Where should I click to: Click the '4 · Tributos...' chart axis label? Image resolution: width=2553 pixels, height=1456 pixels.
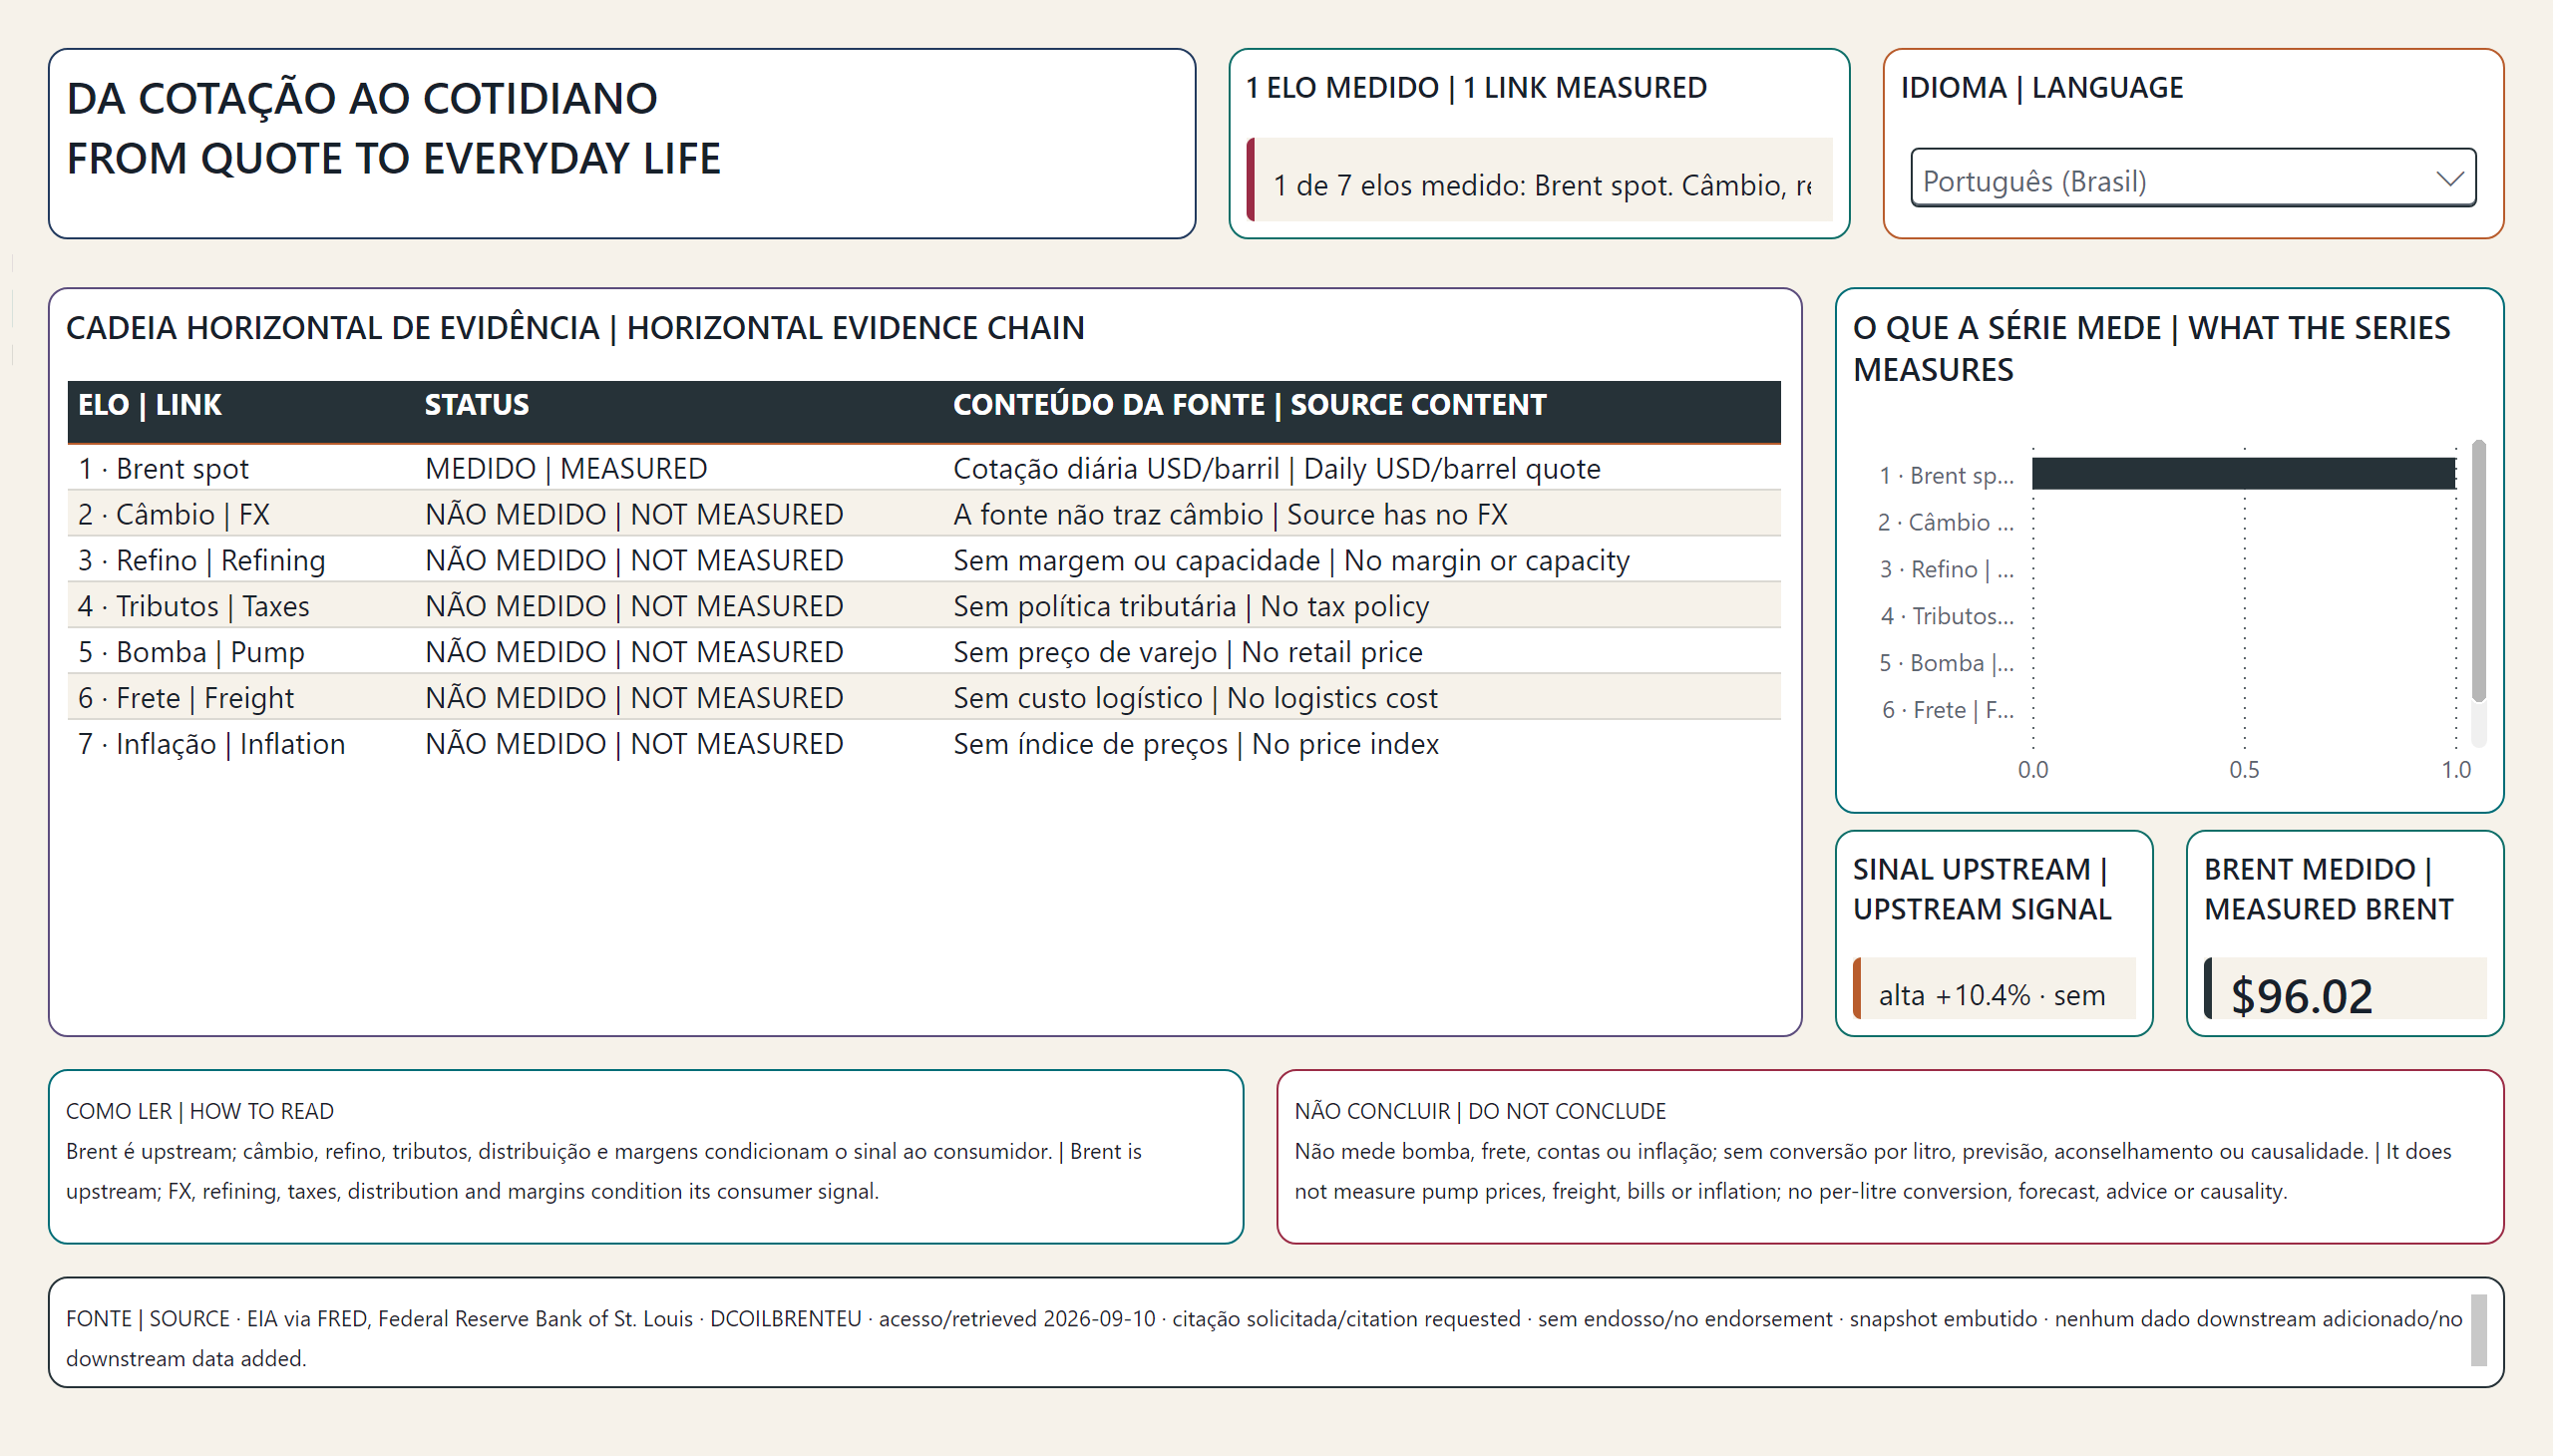1947,616
